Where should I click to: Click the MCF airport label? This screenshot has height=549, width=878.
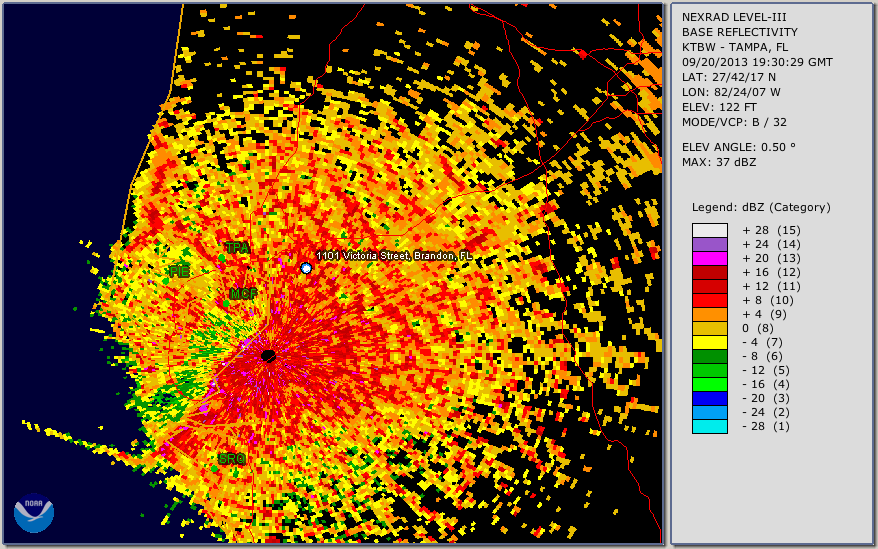tap(244, 294)
